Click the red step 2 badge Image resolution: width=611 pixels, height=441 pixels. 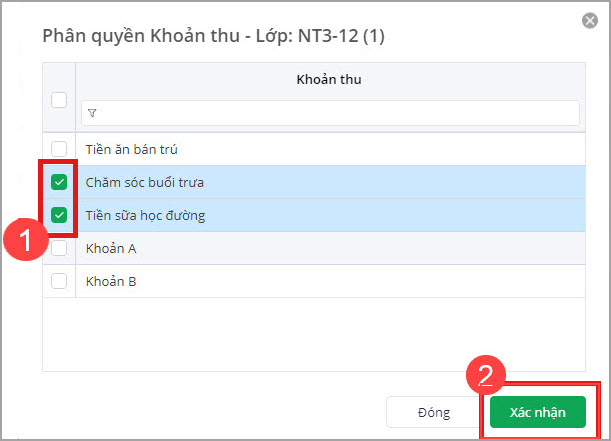click(485, 377)
